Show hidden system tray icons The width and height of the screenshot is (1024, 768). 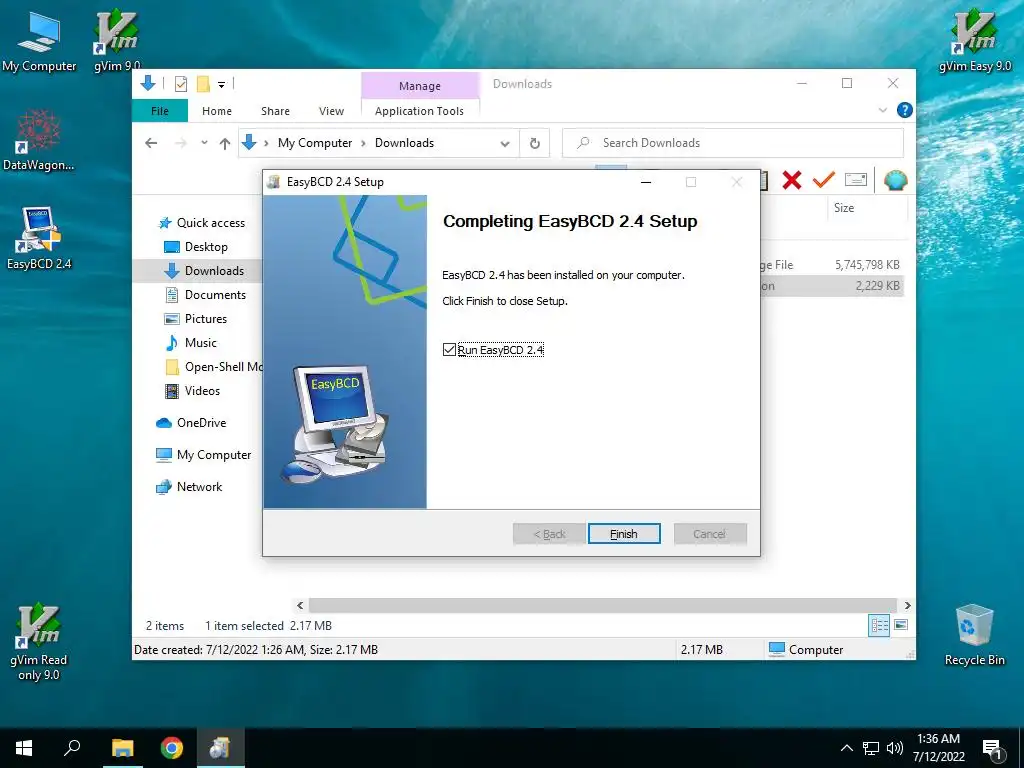tap(846, 748)
